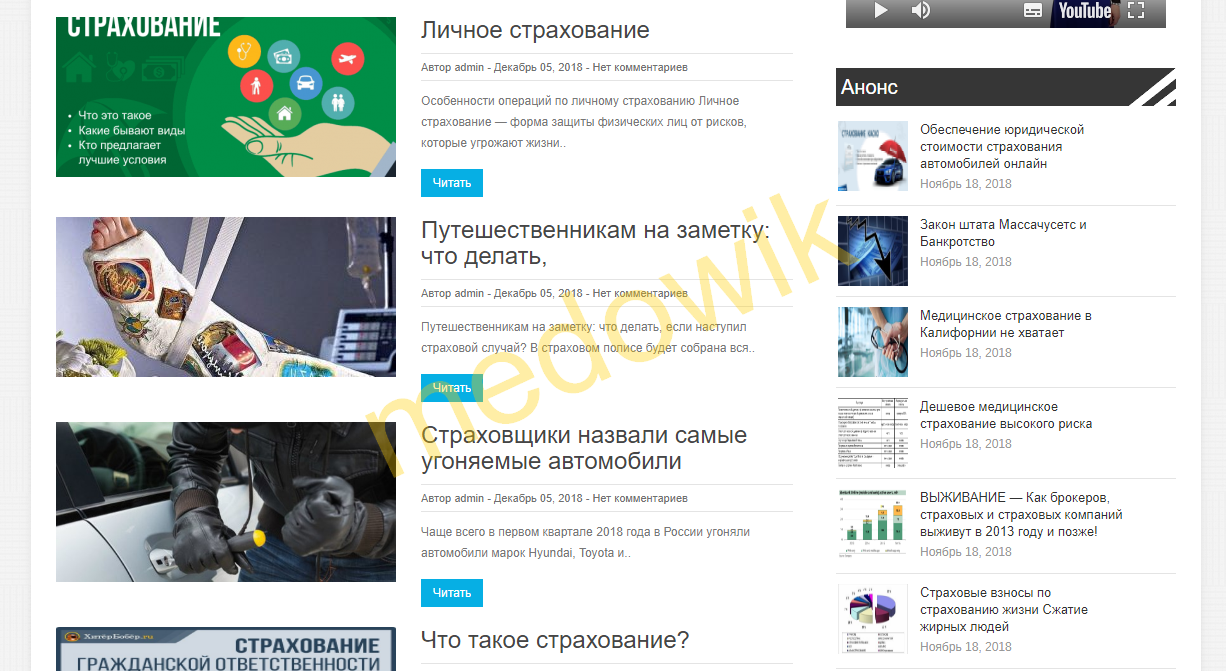
Task: Open the 'ВЫЖИВАНИЕ — Как брокеров' announcement
Action: click(1021, 514)
